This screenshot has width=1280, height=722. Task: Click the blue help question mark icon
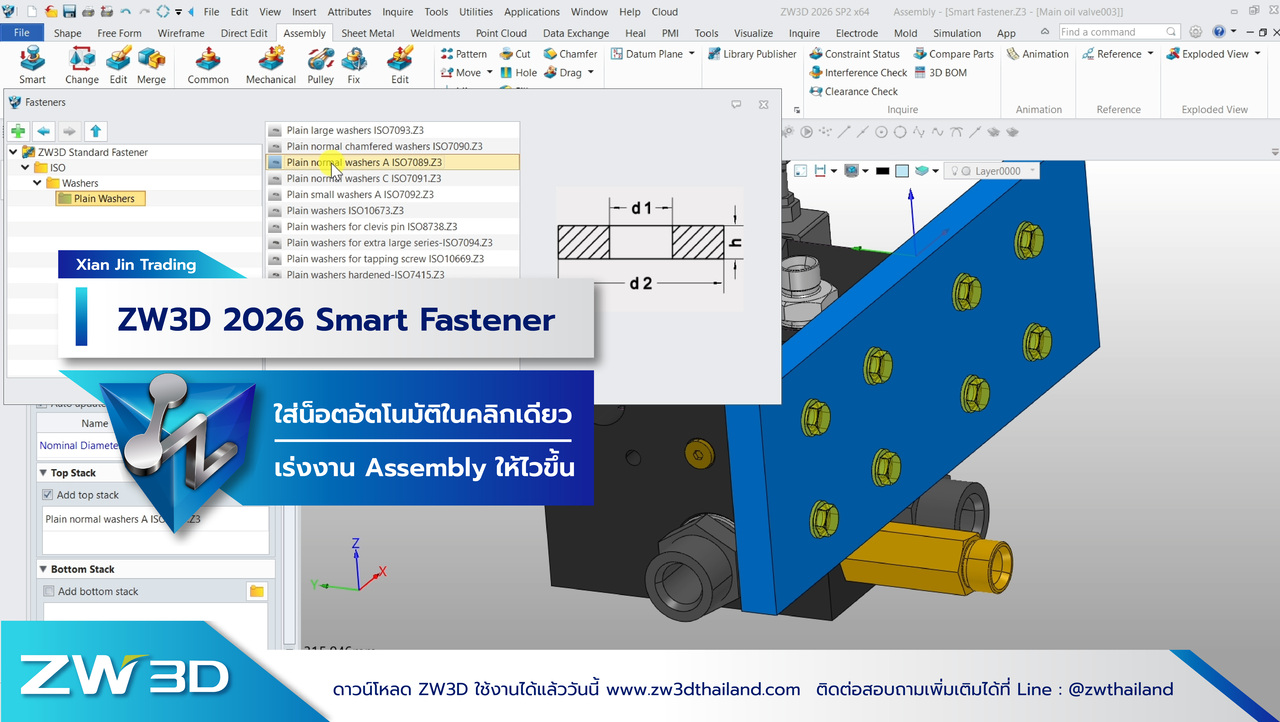tap(1218, 32)
